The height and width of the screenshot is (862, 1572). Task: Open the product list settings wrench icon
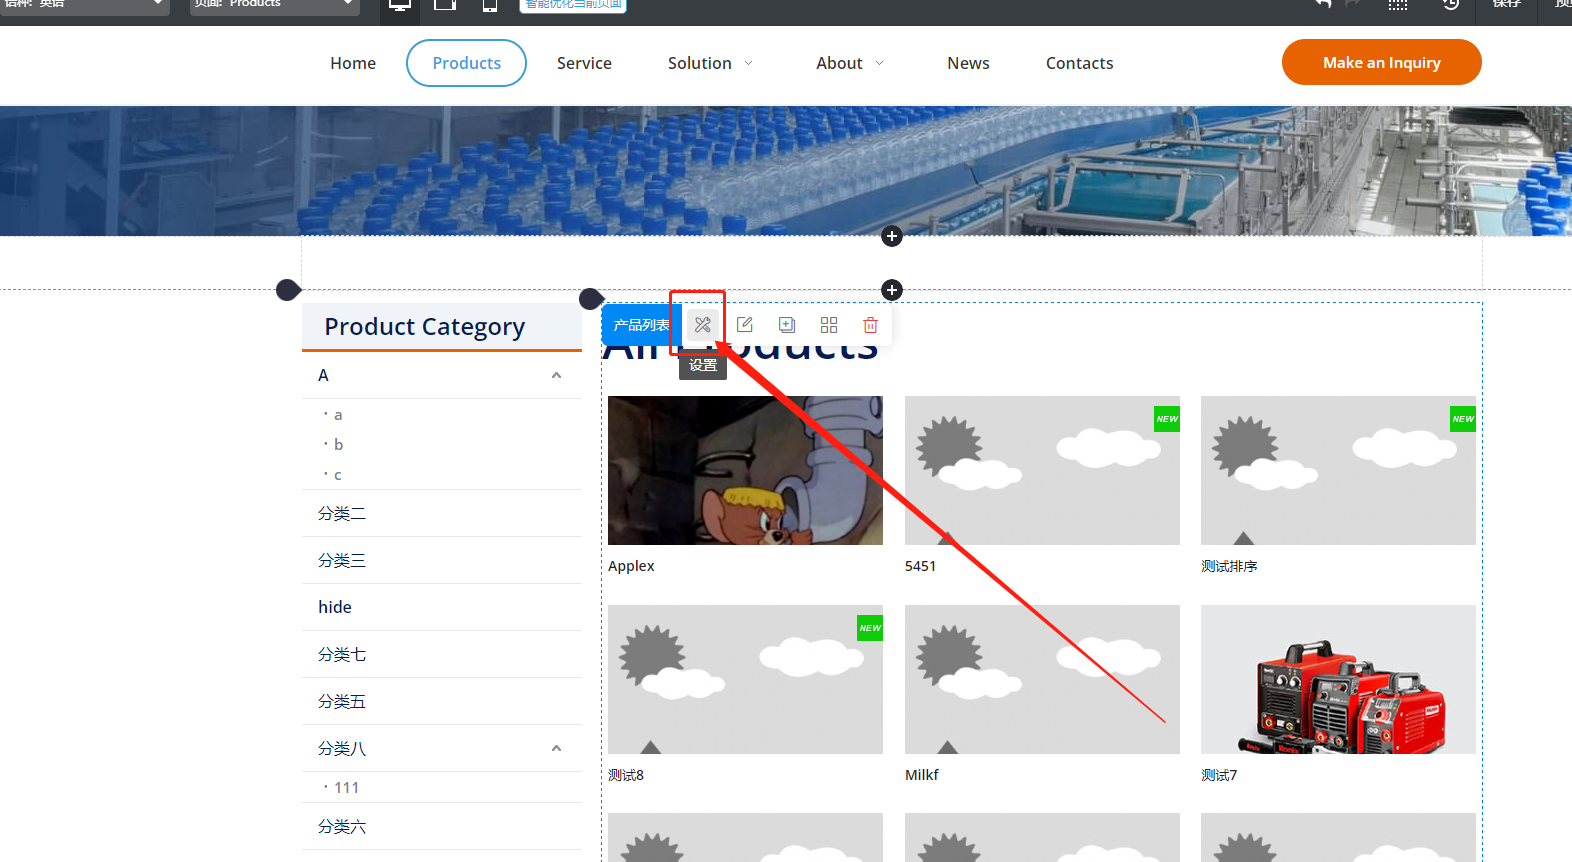(702, 325)
